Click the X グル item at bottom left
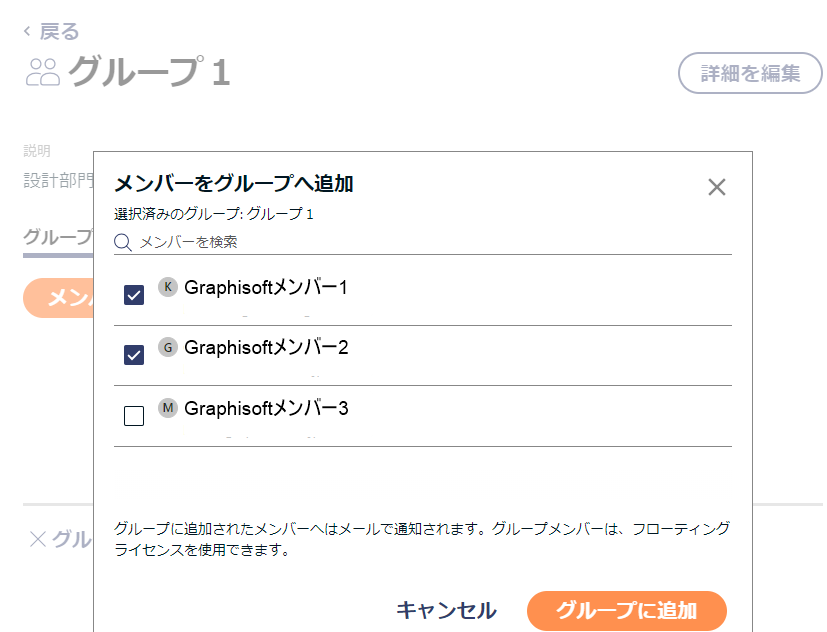 [x=61, y=539]
